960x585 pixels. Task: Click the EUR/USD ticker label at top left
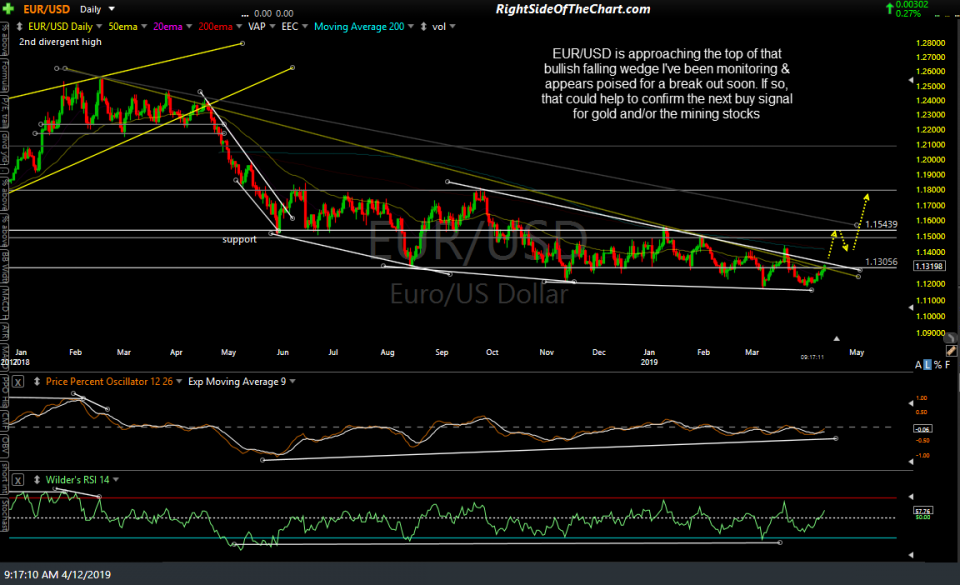tap(45, 8)
